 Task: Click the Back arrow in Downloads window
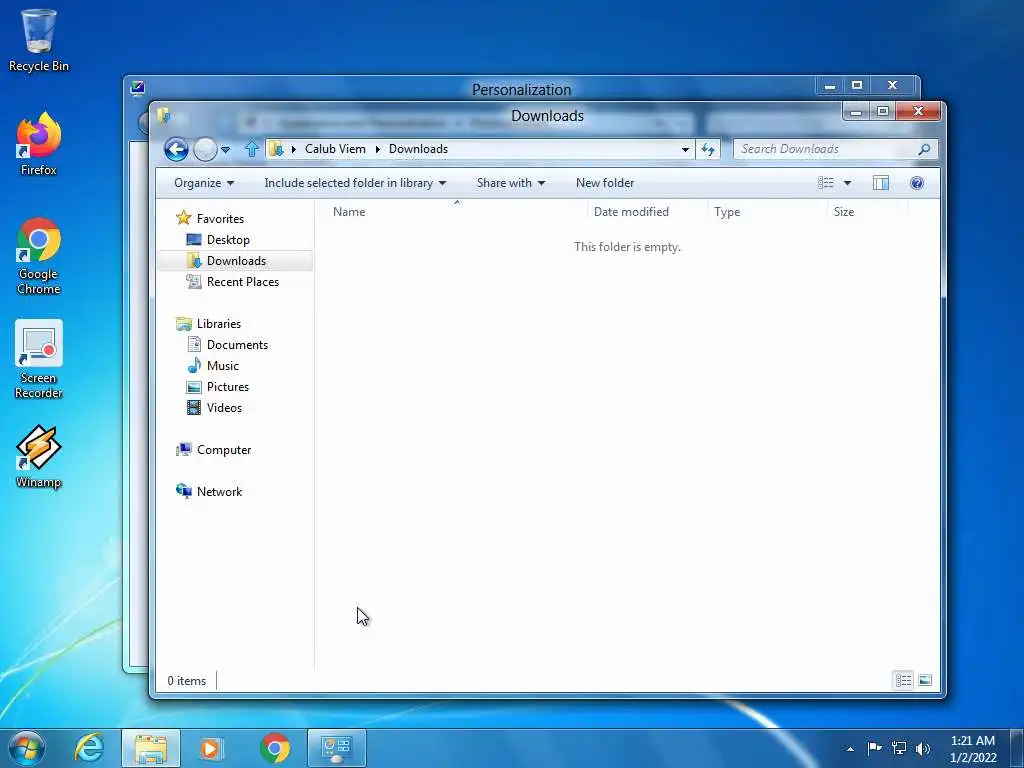coord(176,150)
